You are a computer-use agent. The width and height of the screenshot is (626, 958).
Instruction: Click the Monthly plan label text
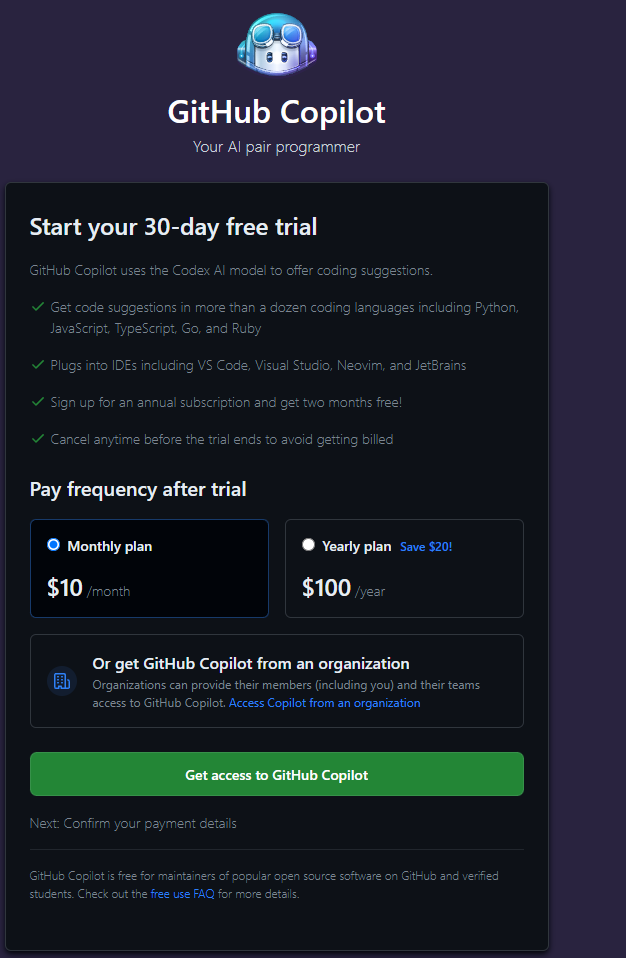pos(110,546)
